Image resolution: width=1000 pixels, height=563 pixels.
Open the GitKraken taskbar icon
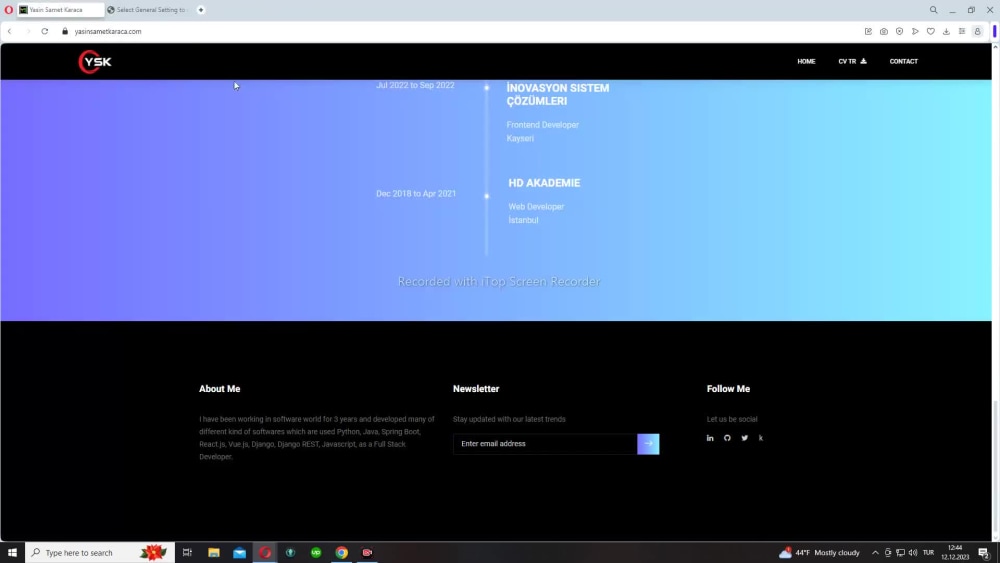point(290,553)
